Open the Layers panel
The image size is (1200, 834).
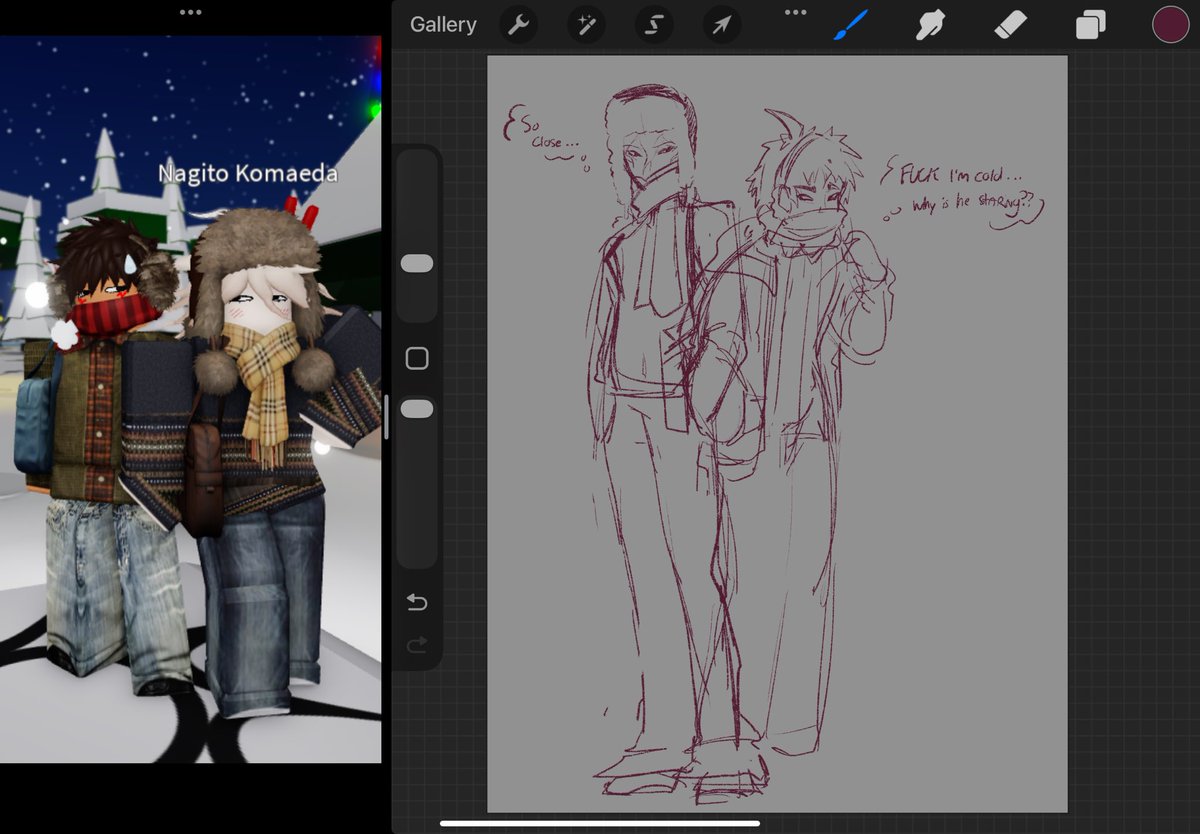coord(1090,25)
